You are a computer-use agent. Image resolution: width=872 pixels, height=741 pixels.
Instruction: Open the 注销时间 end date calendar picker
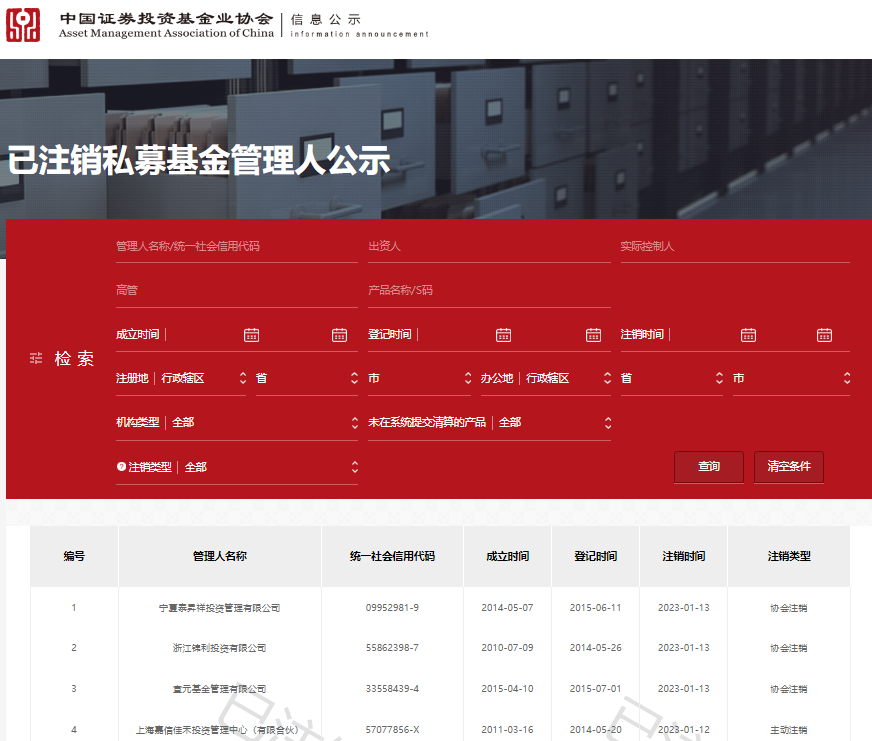[825, 334]
